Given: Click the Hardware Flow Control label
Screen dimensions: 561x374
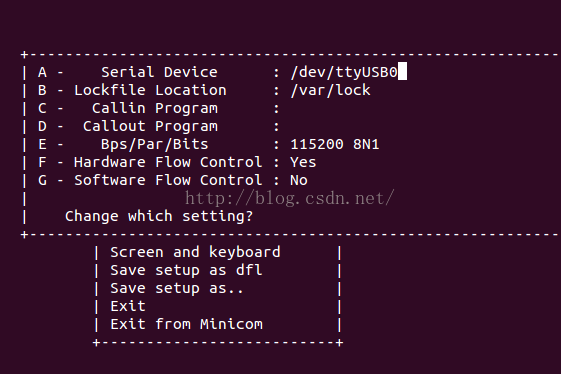Looking at the screenshot, I should (x=168, y=162).
